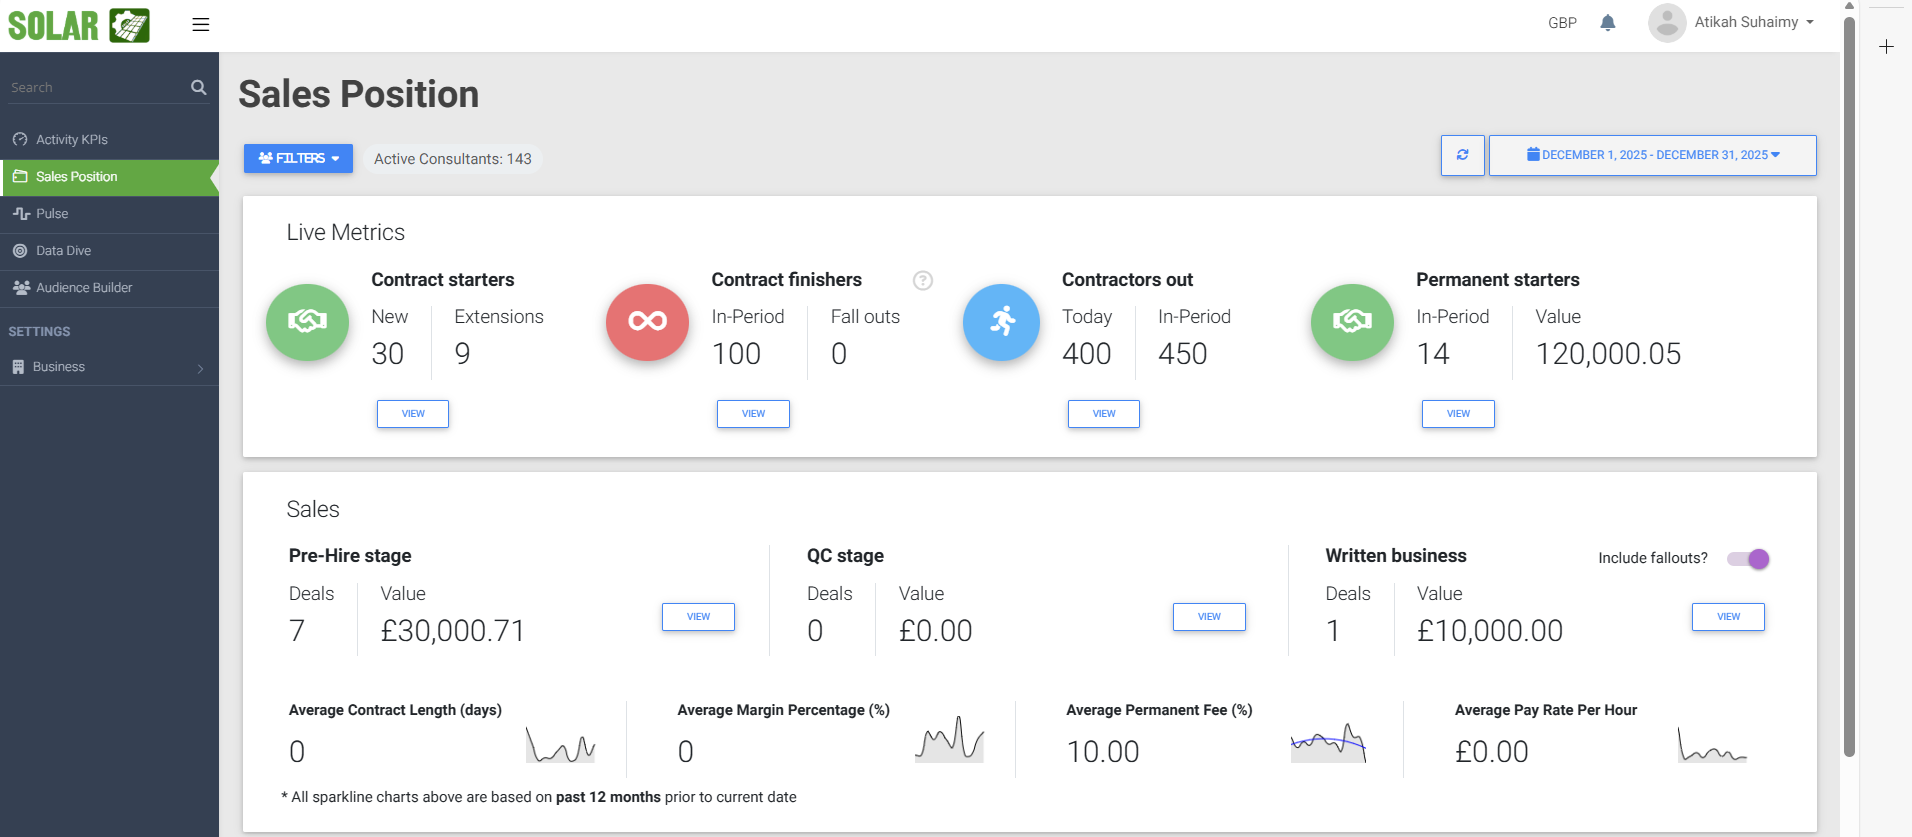Click into the sidebar Search field
This screenshot has width=1912, height=837.
(95, 88)
